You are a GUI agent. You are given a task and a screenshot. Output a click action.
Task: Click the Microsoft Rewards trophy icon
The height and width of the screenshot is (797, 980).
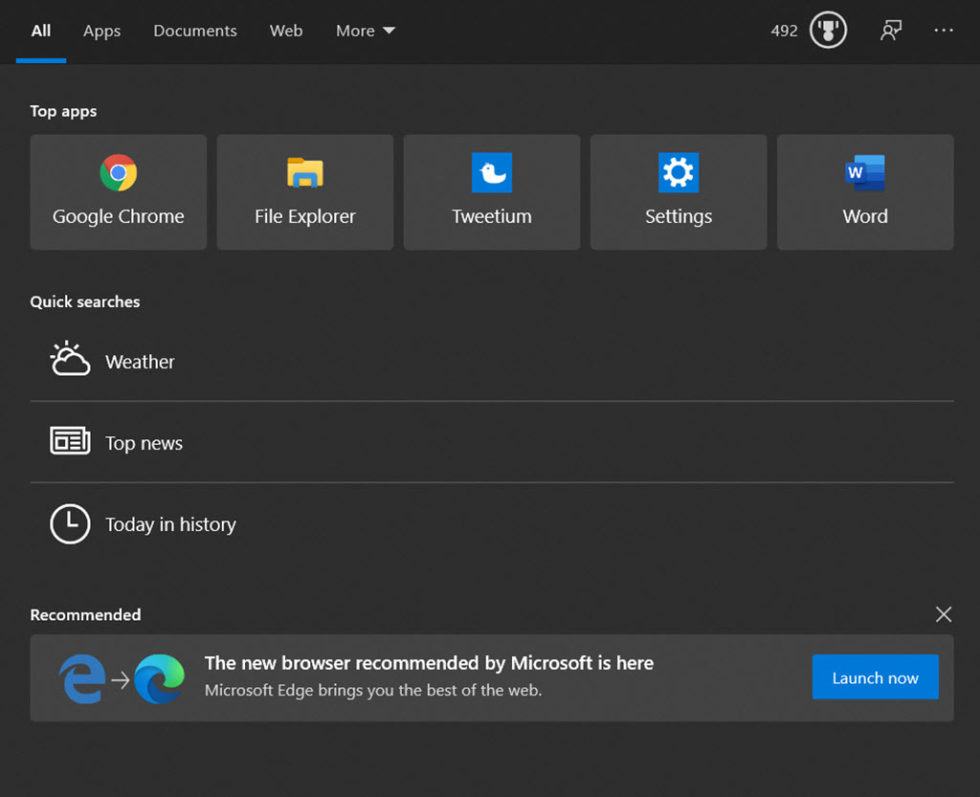tap(827, 30)
